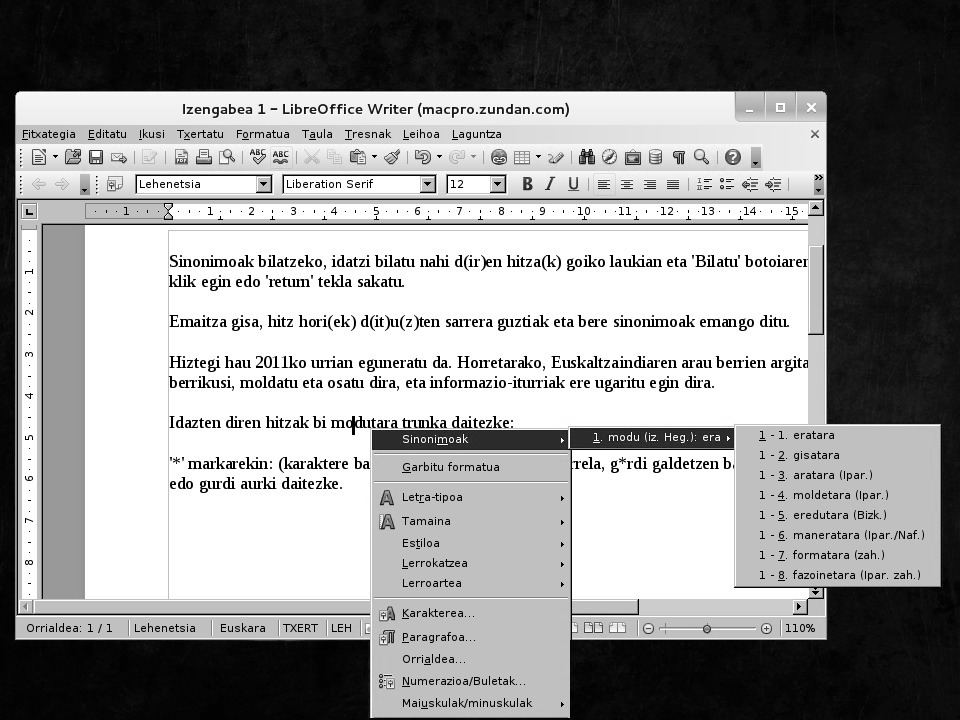This screenshot has width=960, height=720.
Task: Open the Liberation Serif font dropdown
Action: tap(427, 184)
